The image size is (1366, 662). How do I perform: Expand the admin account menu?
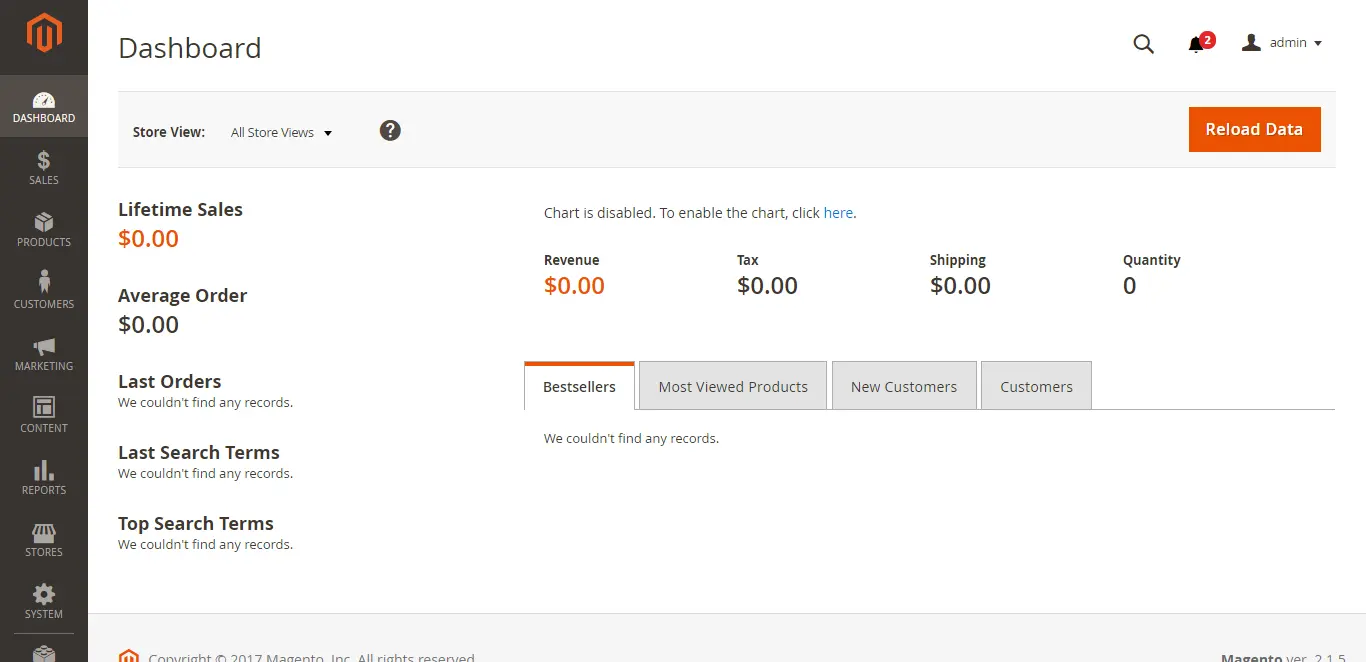tap(1282, 42)
